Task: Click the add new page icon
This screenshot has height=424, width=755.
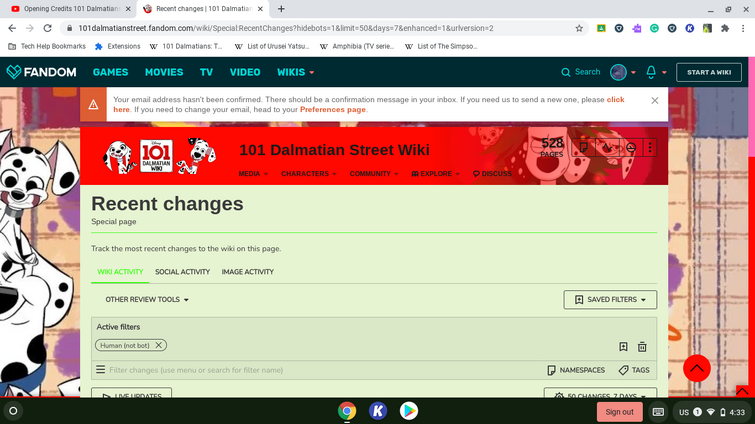Action: [584, 148]
